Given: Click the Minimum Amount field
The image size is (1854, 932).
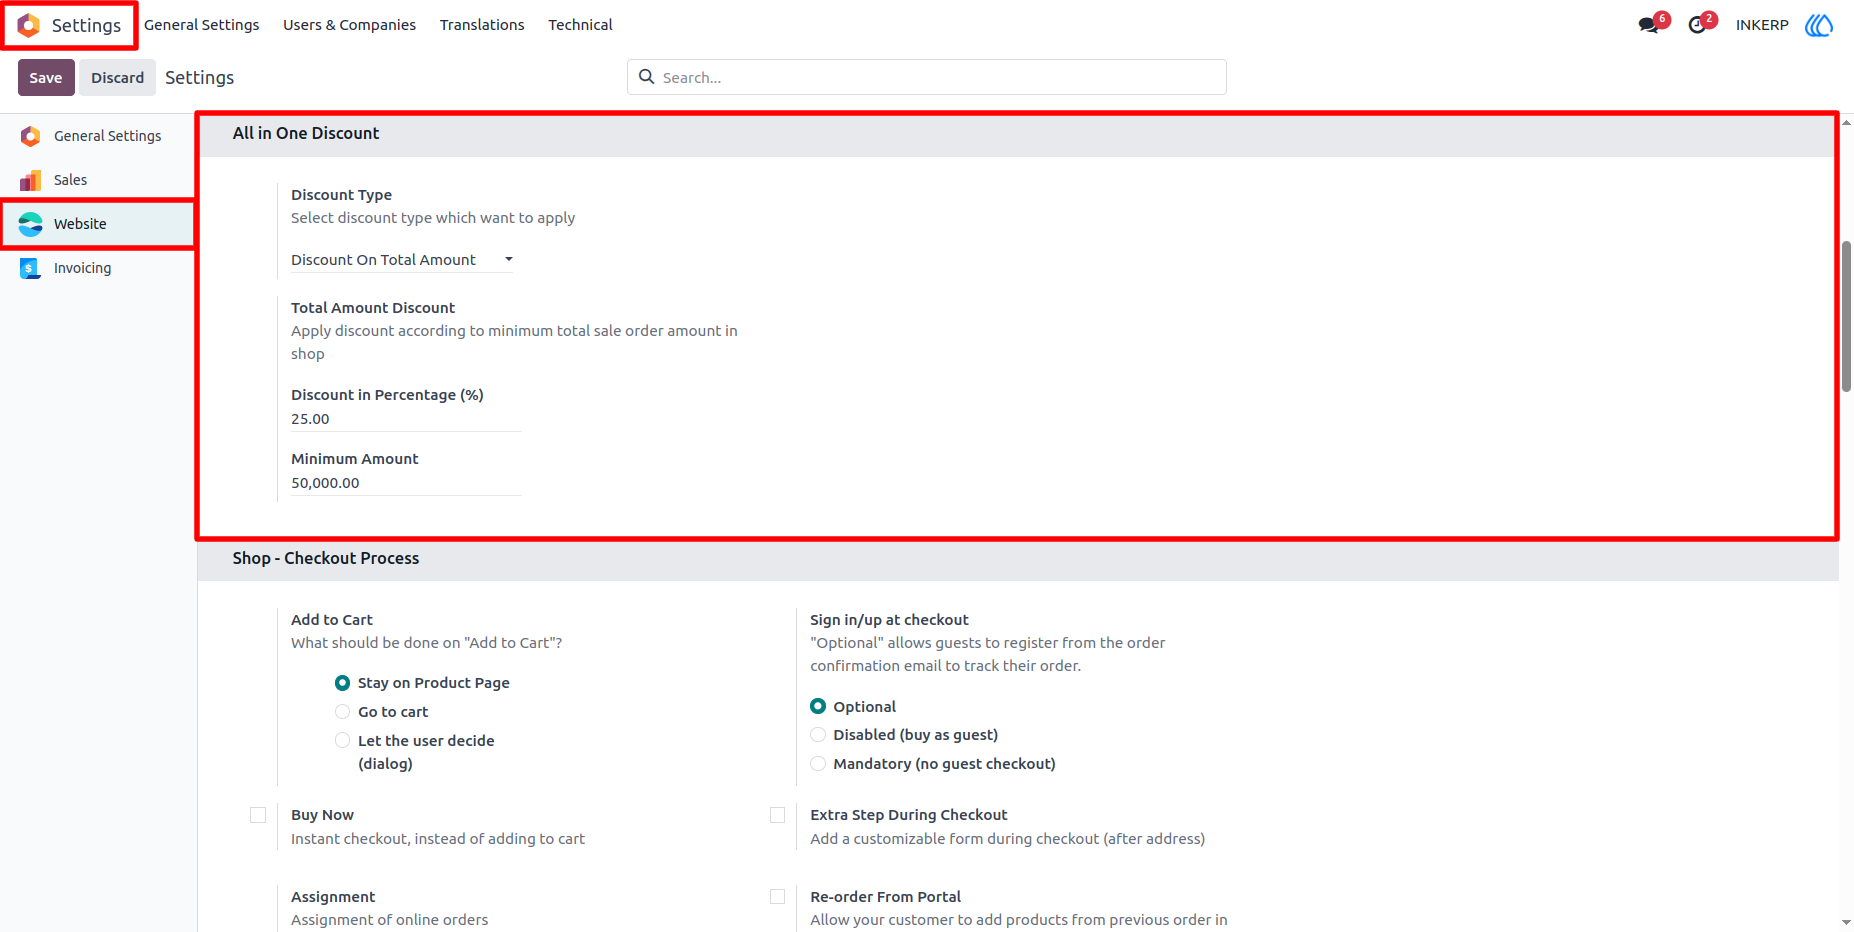Looking at the screenshot, I should pos(406,483).
